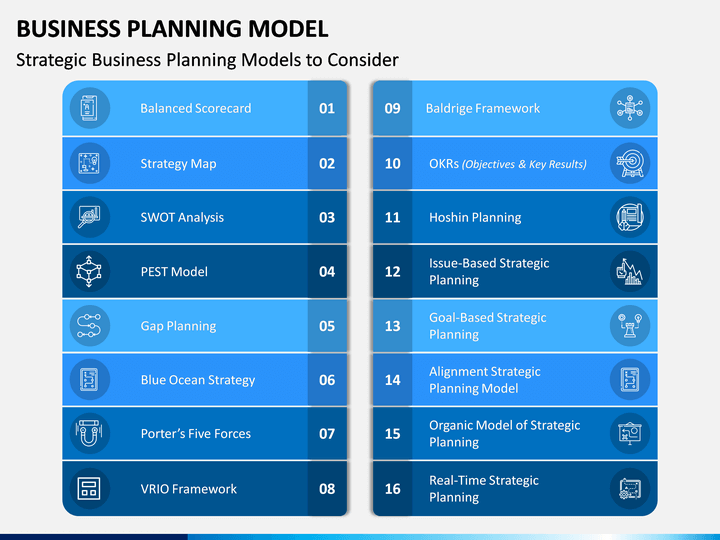720x540 pixels.
Task: Click the Balanced Scorecard phone icon
Action: pyautogui.click(x=90, y=108)
